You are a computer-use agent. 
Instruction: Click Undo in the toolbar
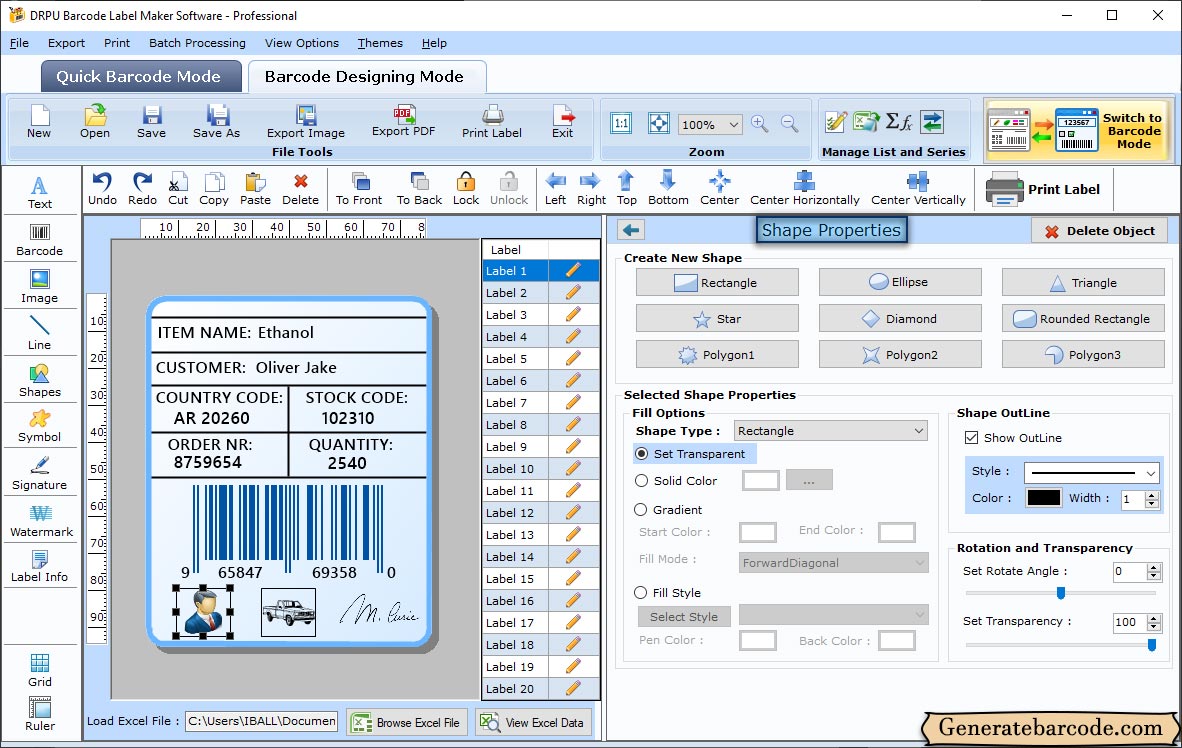tap(102, 189)
